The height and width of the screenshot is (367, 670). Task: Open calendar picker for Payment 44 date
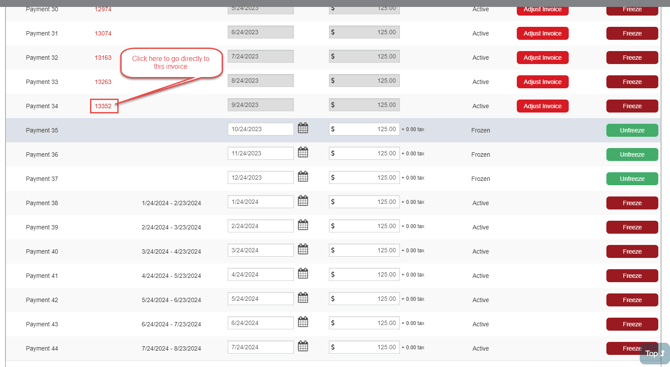point(303,346)
